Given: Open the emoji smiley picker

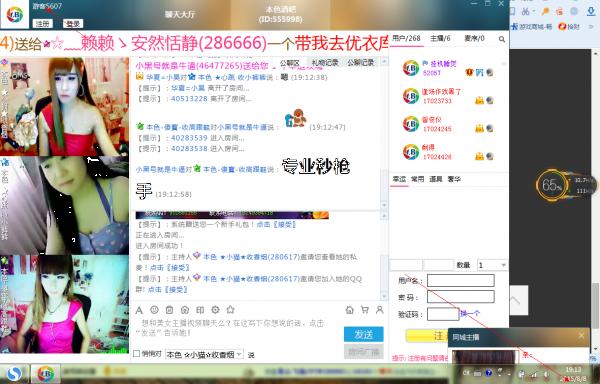Looking at the screenshot, I should [154, 310].
